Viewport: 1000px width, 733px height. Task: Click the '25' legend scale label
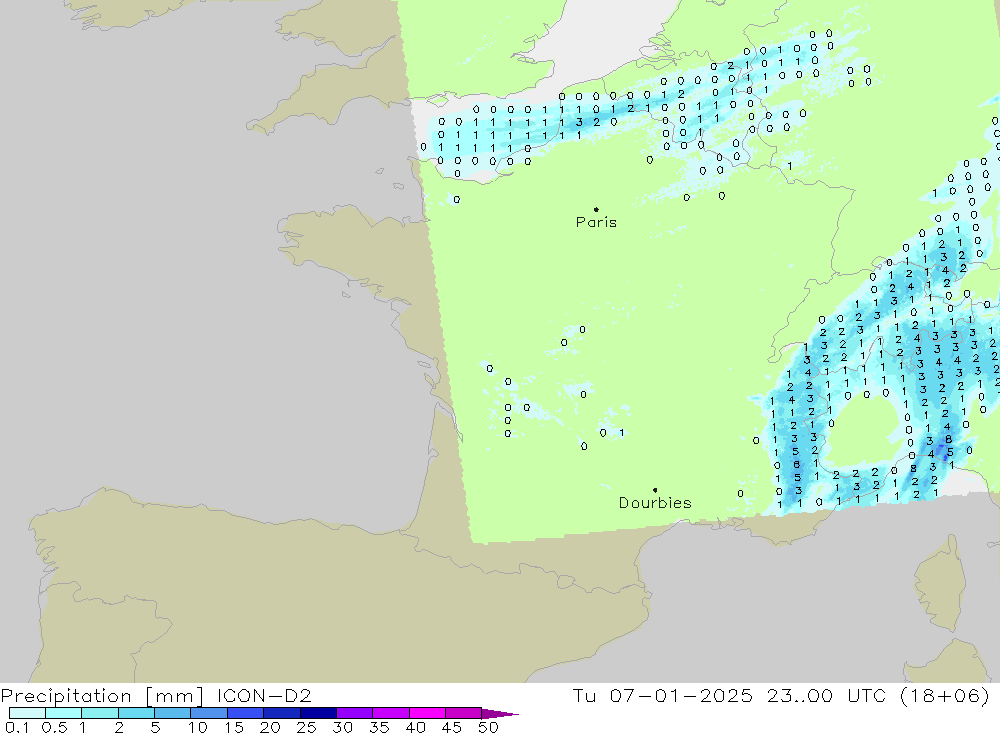(307, 727)
